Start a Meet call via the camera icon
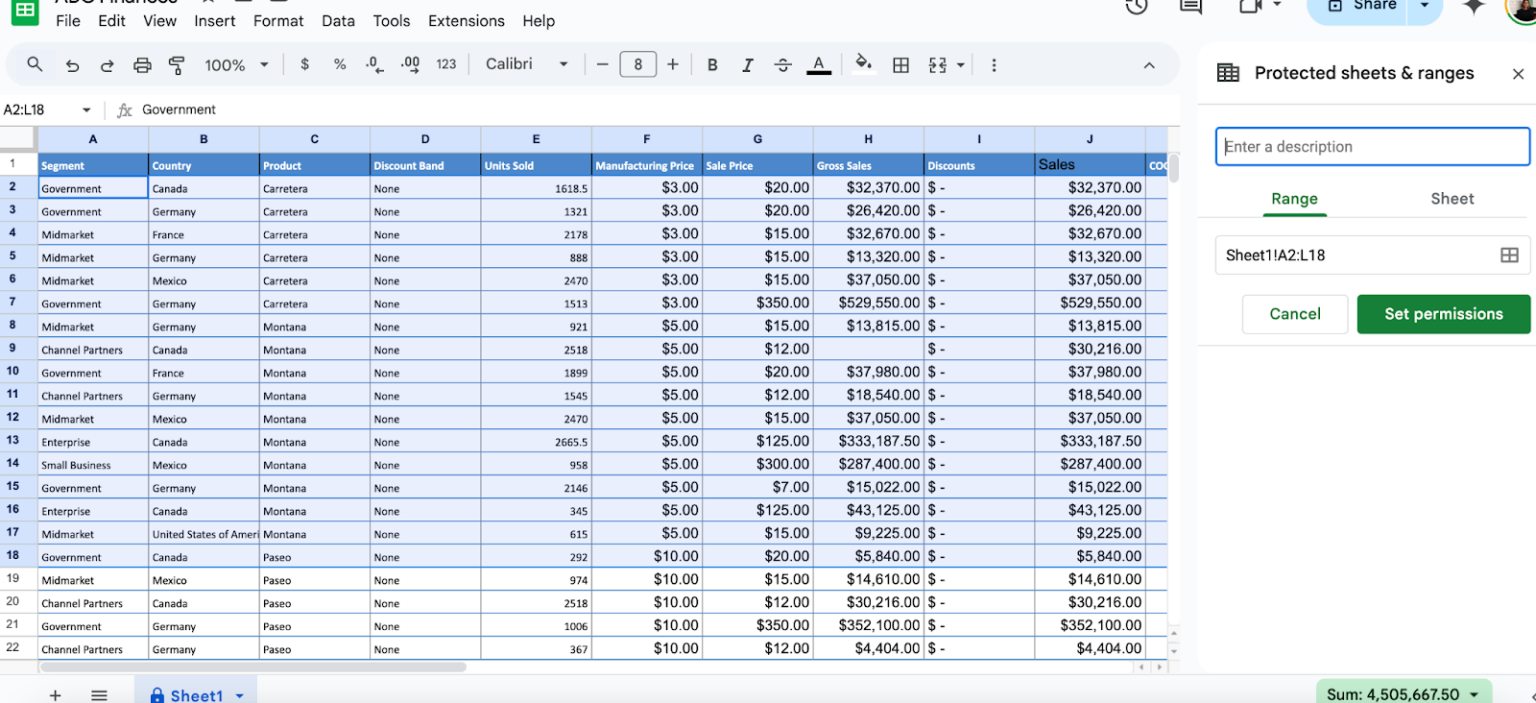This screenshot has height=703, width=1536. coord(1249,8)
